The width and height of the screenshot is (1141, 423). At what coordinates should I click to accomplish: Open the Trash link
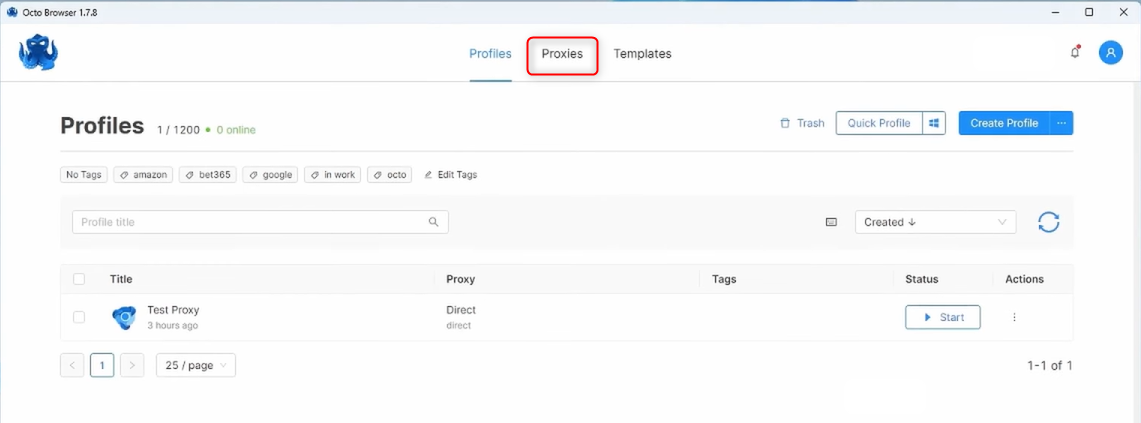(802, 123)
